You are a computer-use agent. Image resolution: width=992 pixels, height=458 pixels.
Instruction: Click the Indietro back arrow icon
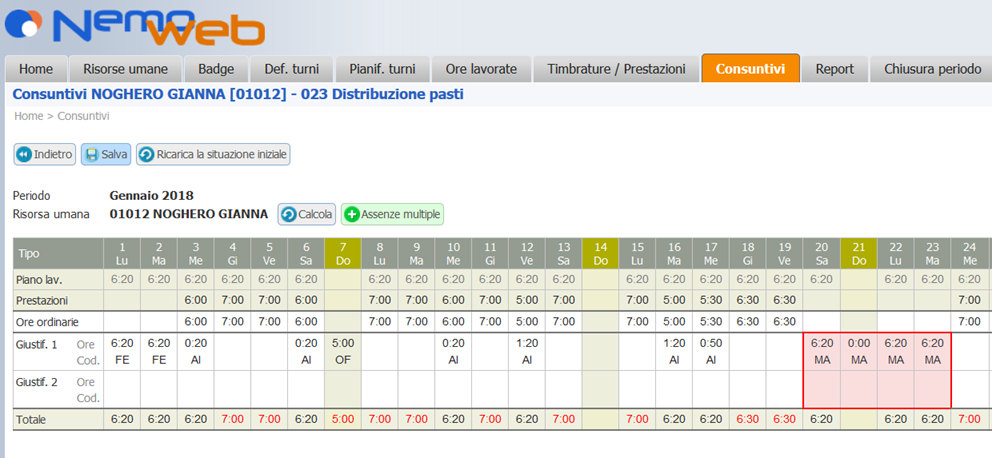click(24, 154)
